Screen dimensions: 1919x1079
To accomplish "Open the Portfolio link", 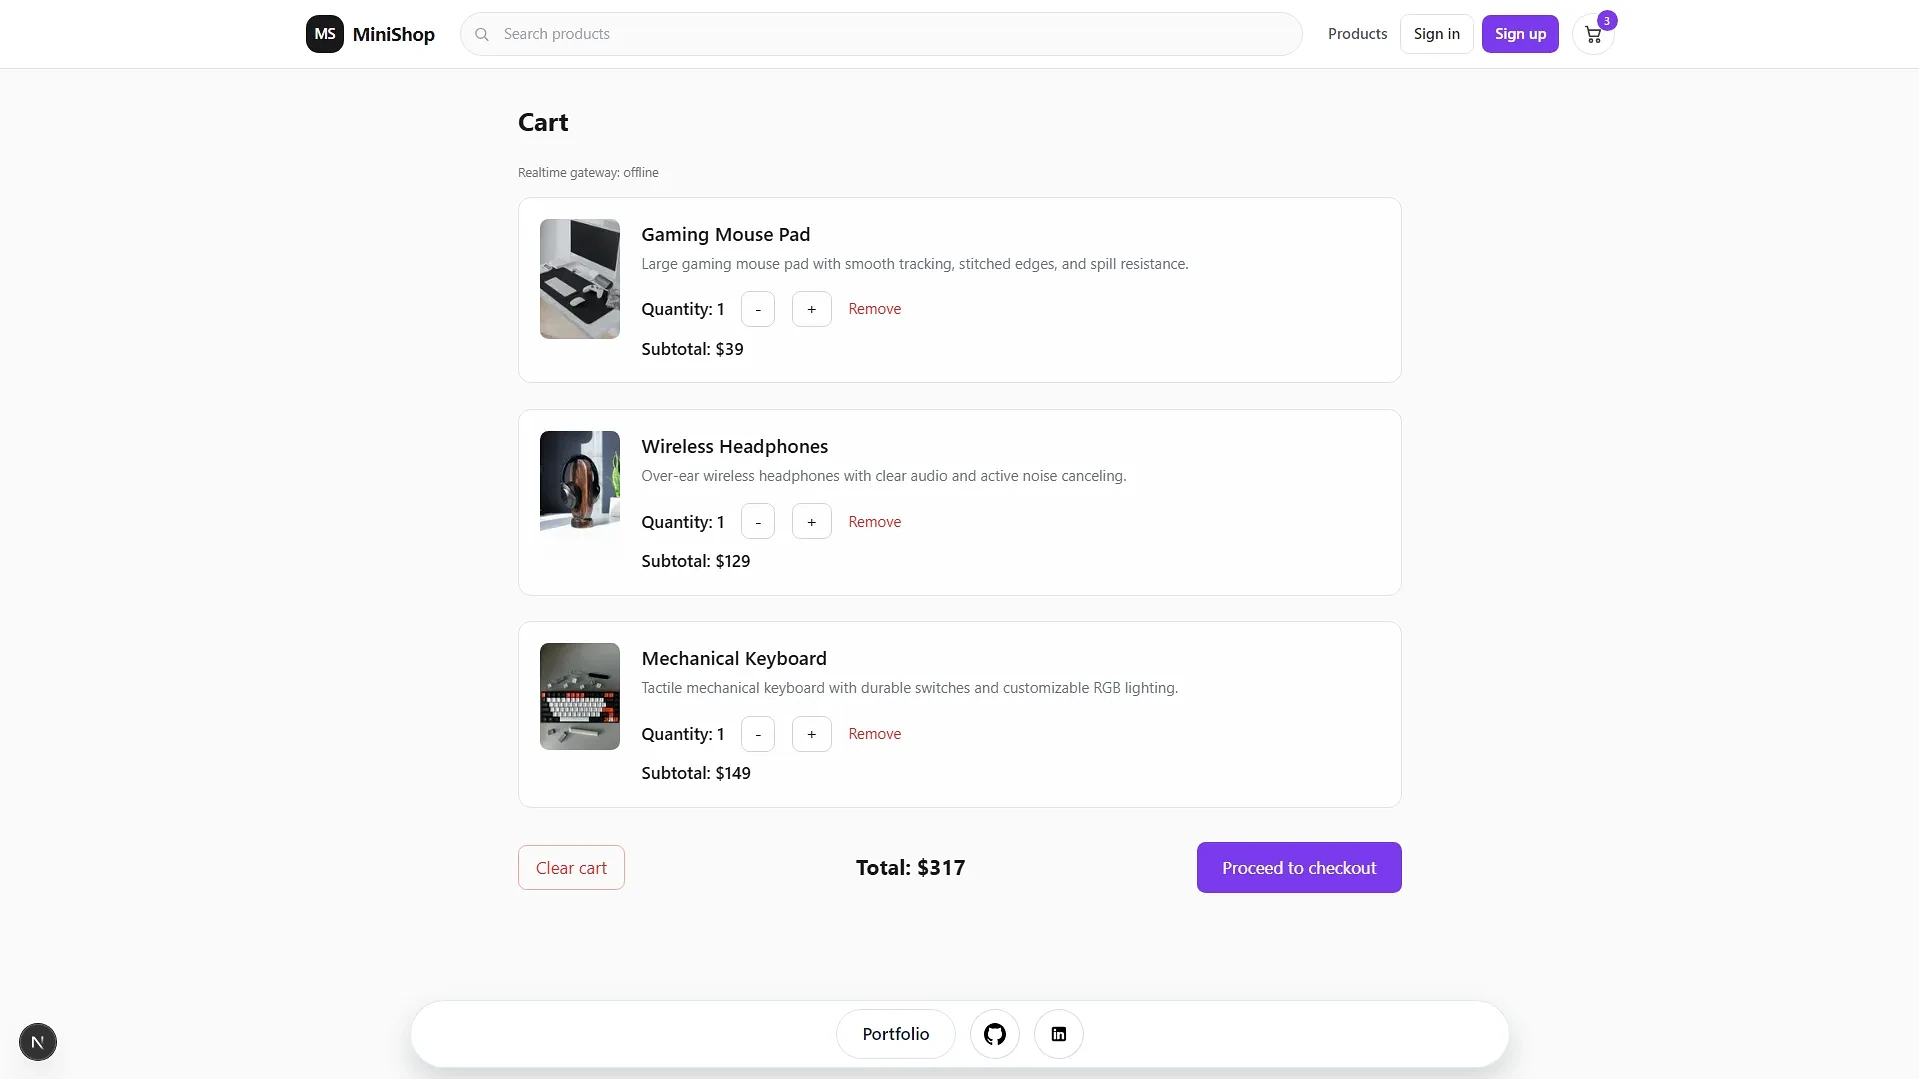I will [x=896, y=1034].
